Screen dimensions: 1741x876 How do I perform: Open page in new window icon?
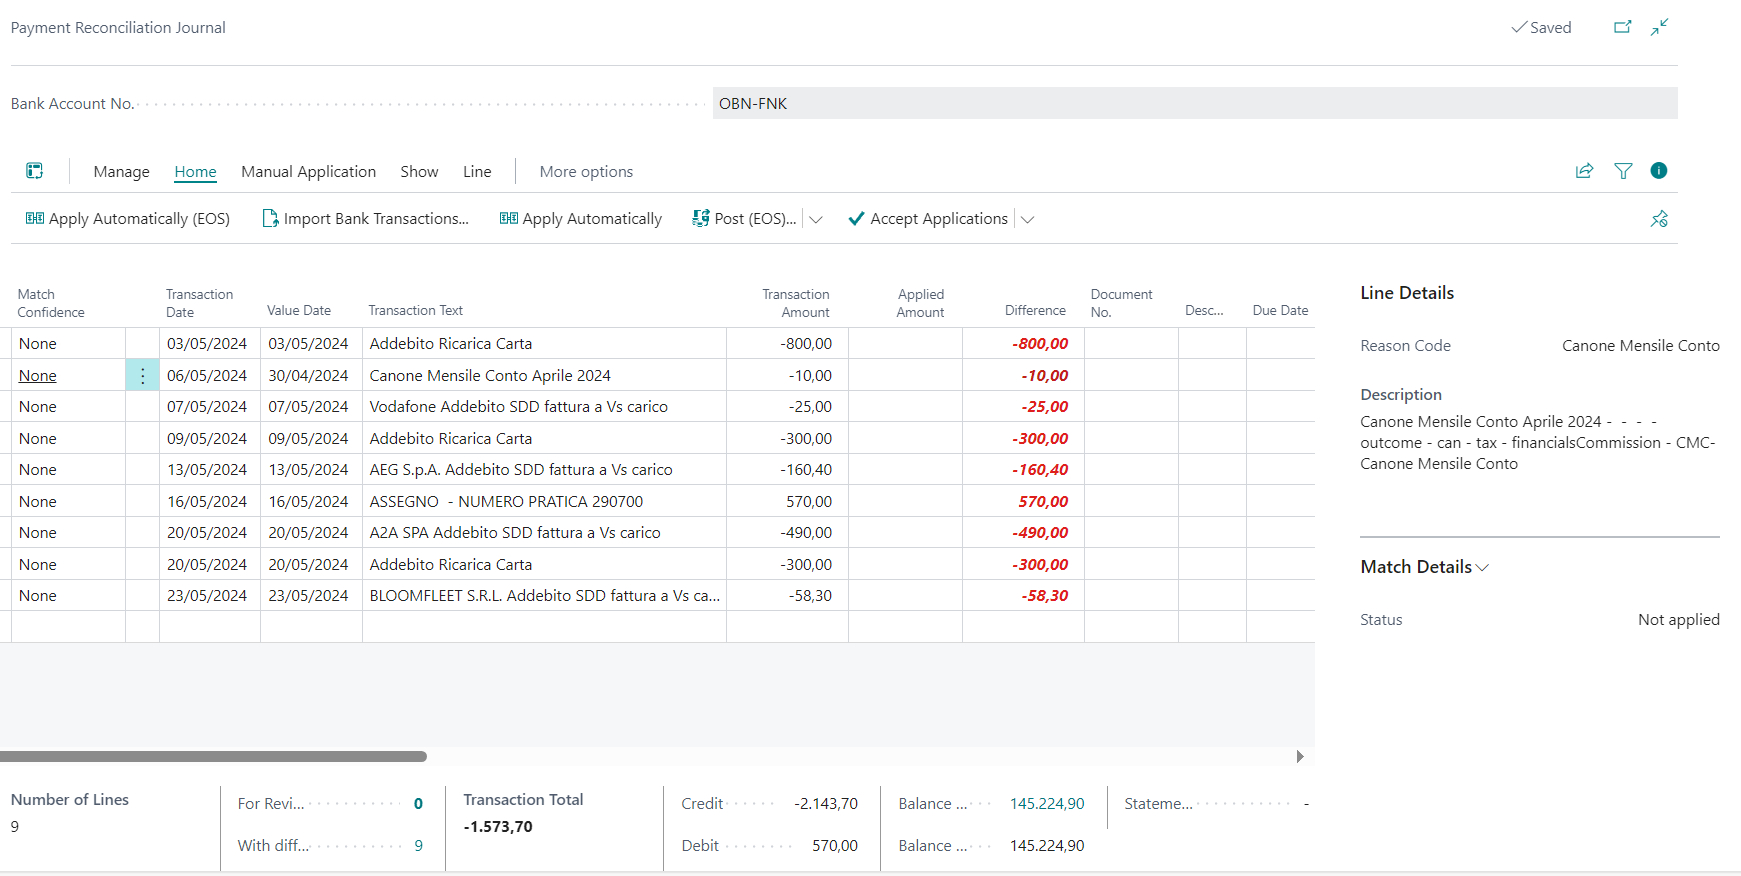(x=1622, y=27)
